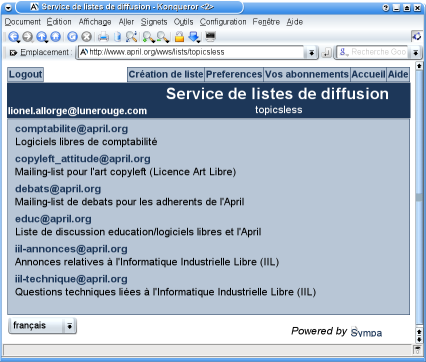The height and width of the screenshot is (362, 426).
Task: Click the lionel.allorge@lunerouge.com text
Action: 77,111
